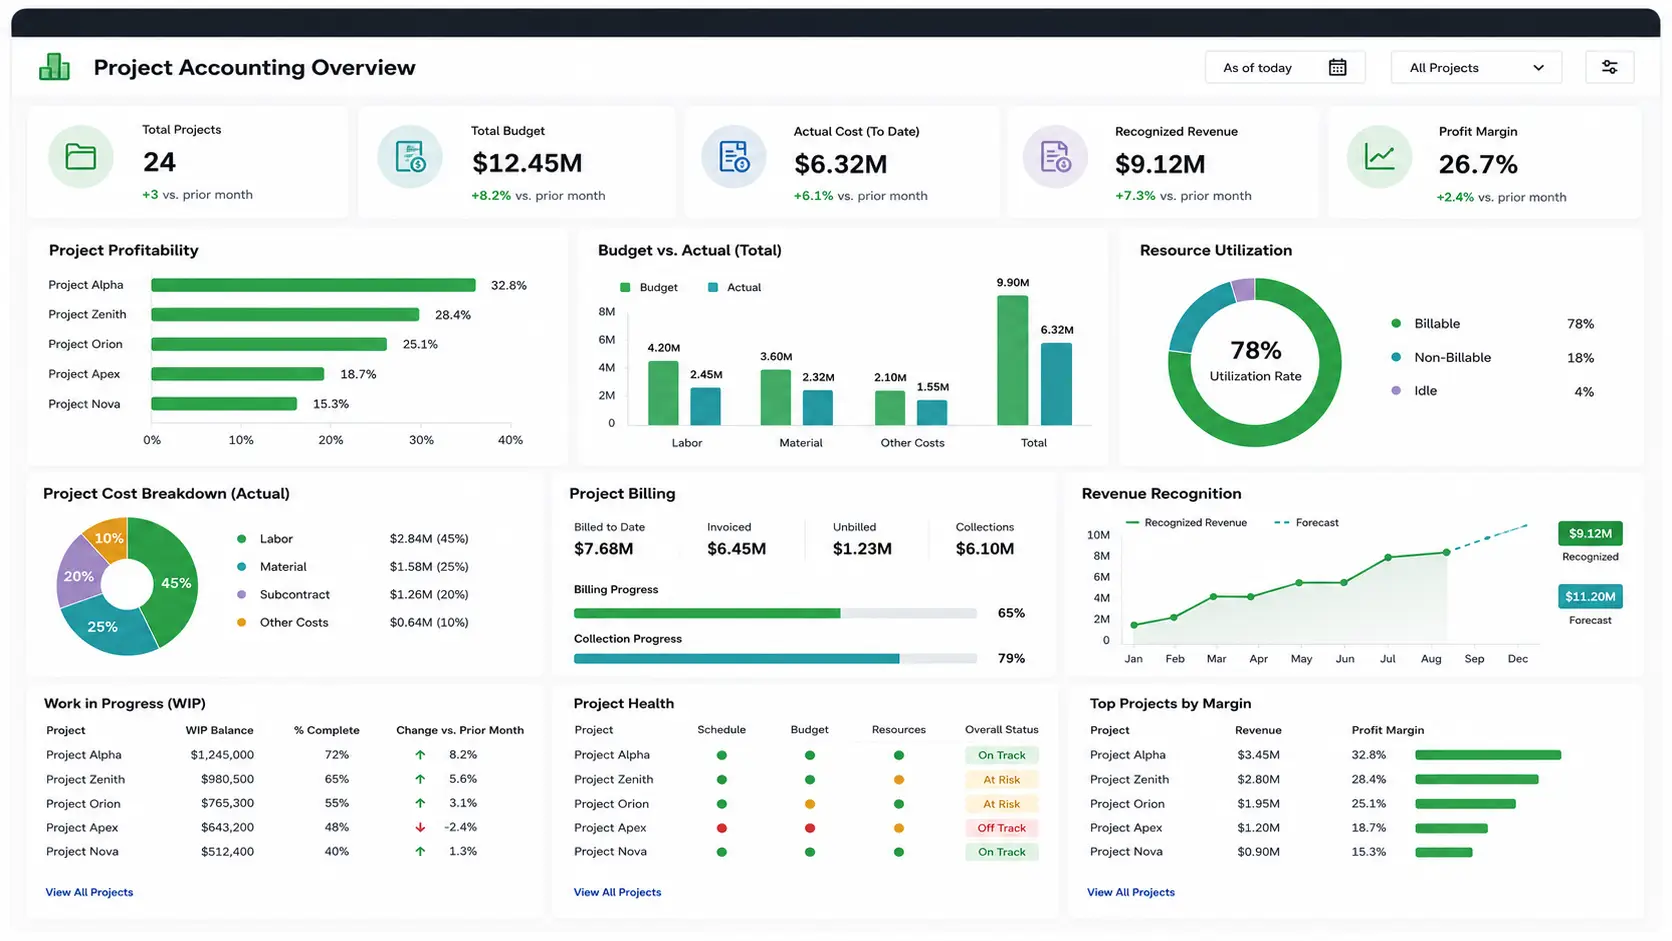
Task: Click the Actual Cost document icon
Action: pos(734,157)
